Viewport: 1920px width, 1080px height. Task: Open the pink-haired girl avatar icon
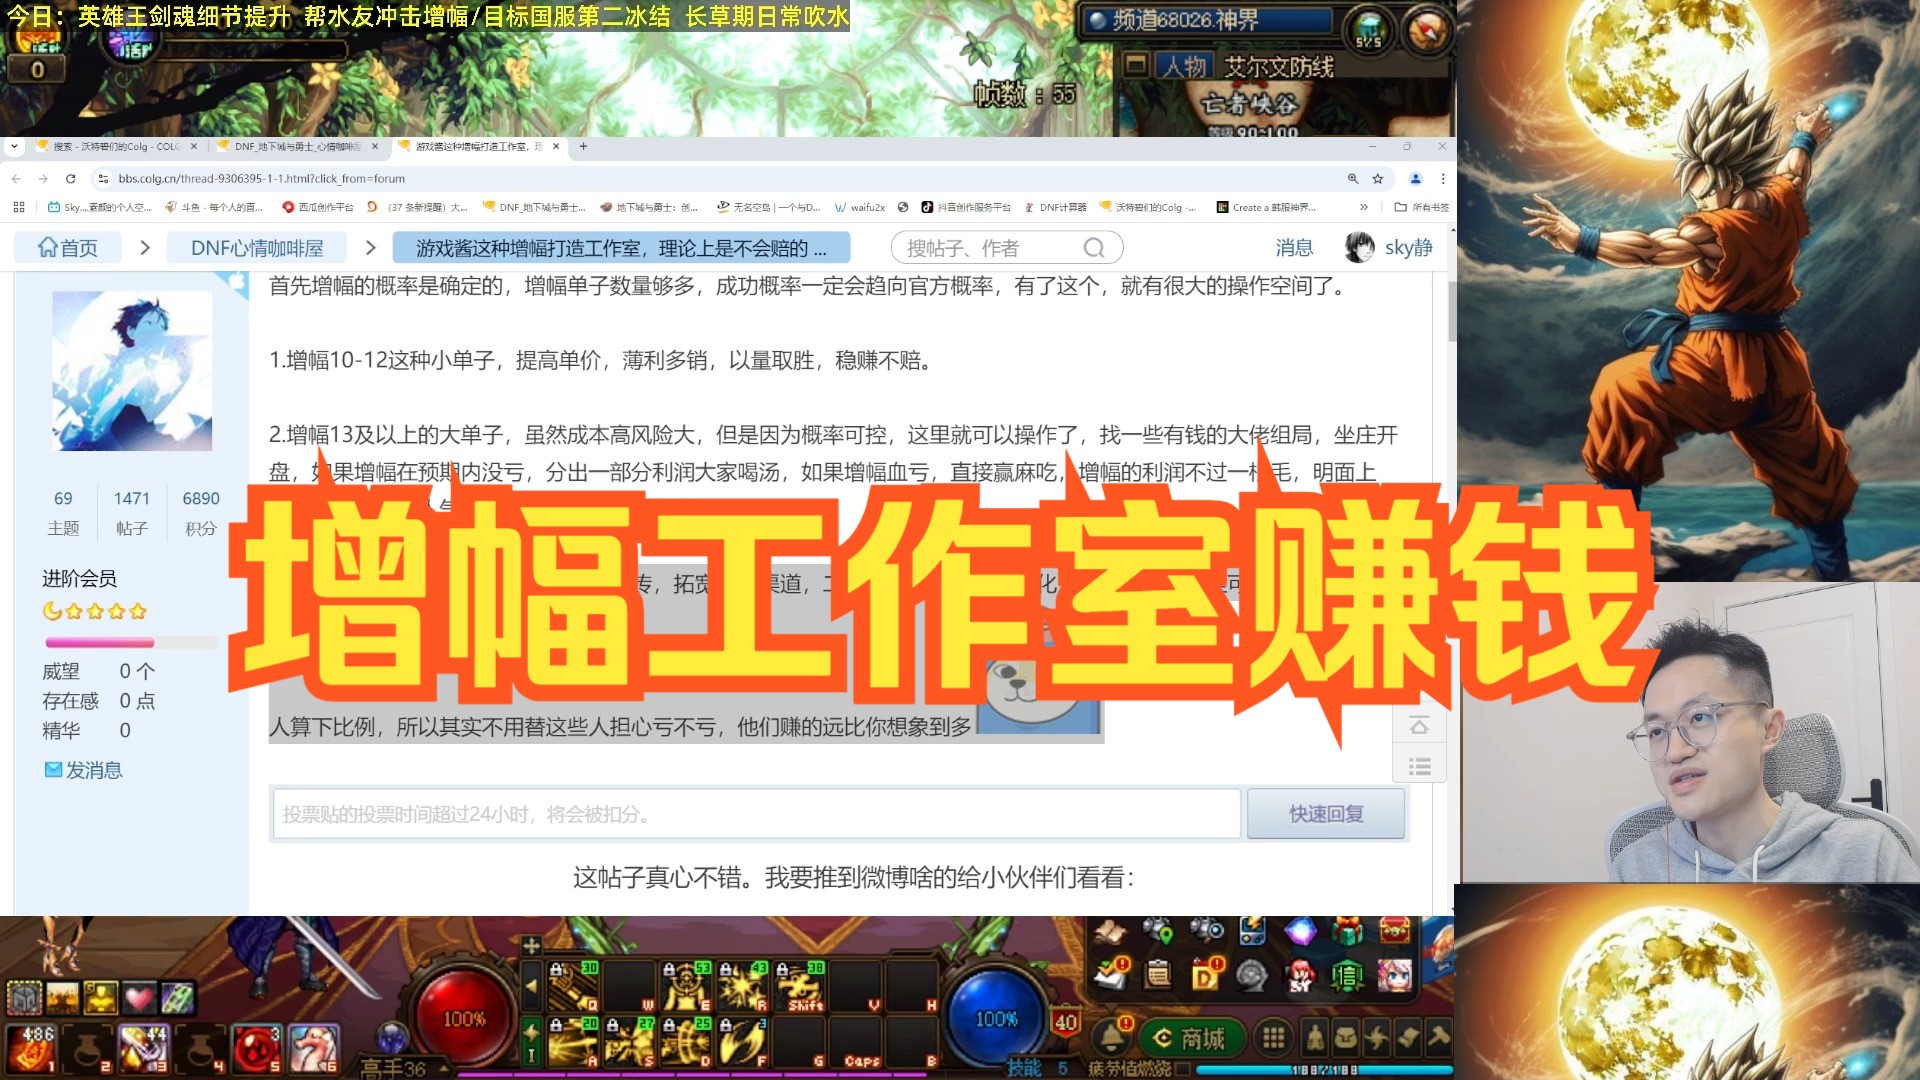[x=1394, y=974]
